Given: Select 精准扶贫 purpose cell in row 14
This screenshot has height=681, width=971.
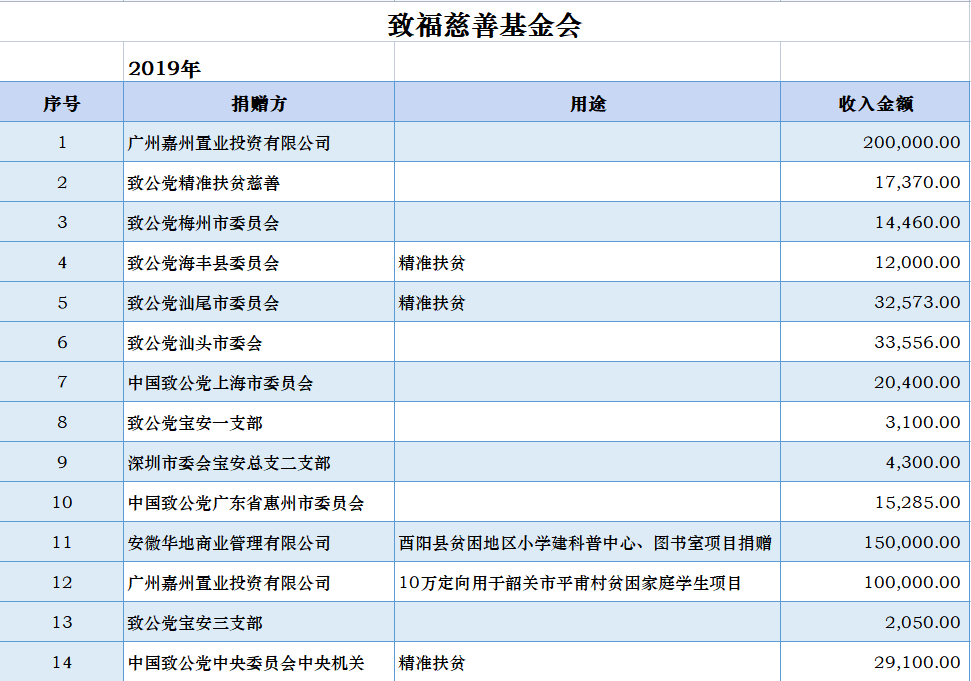Looking at the screenshot, I should tap(587, 662).
